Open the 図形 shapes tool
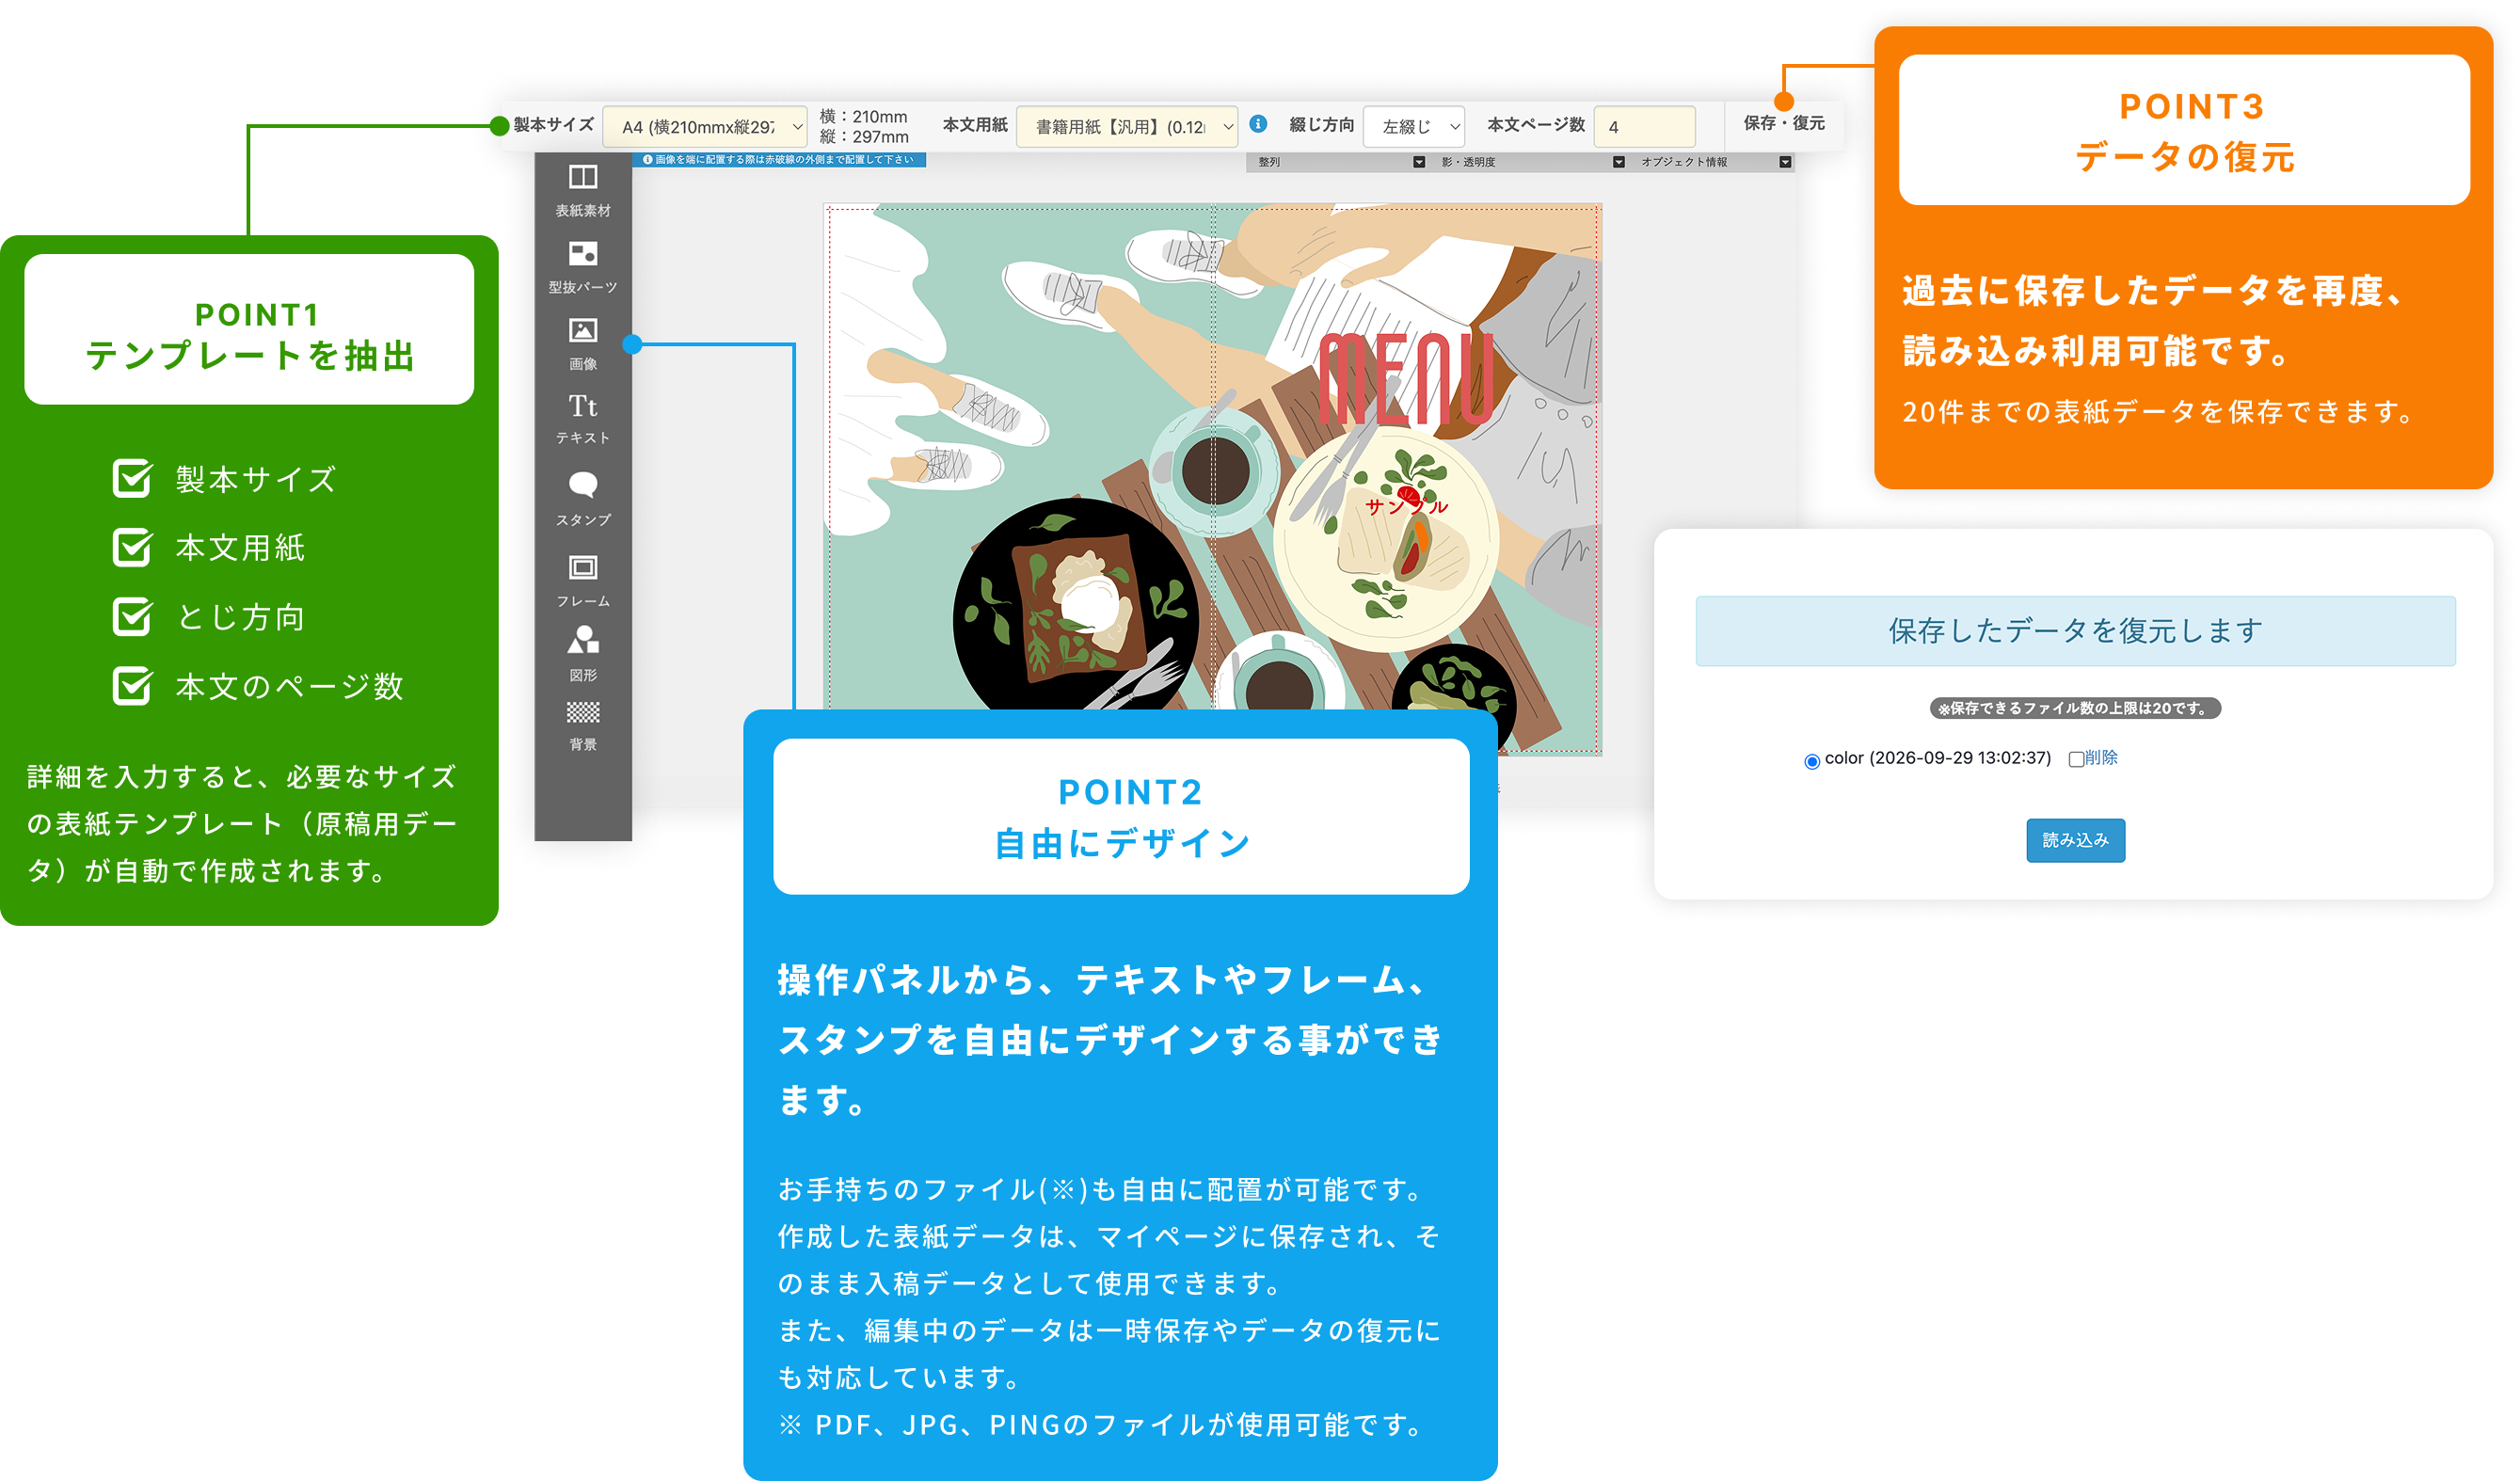The image size is (2520, 1481). [x=583, y=654]
